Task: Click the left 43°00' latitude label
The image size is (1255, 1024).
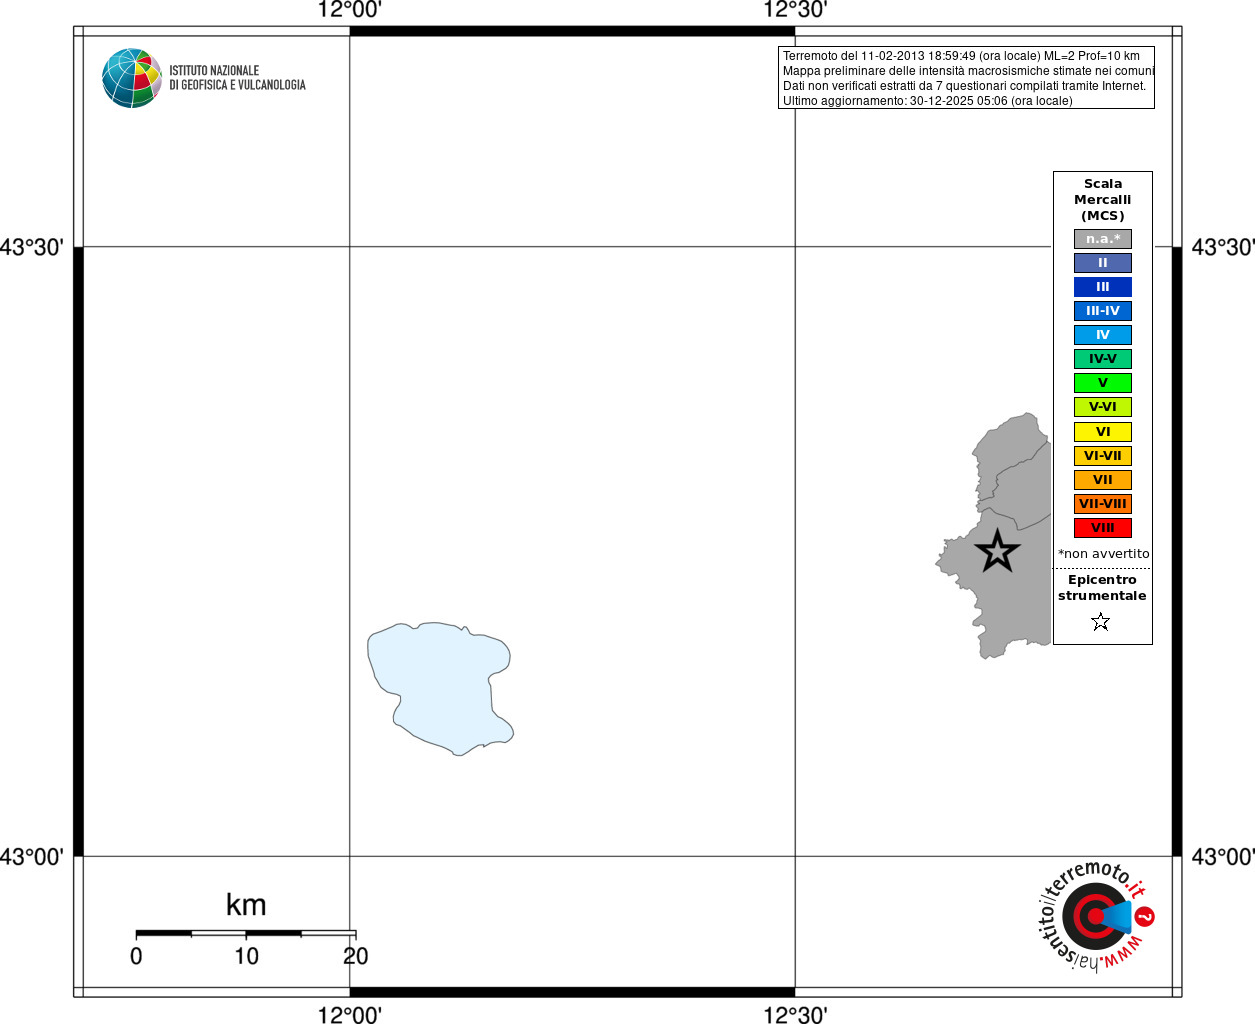Action: click(32, 857)
